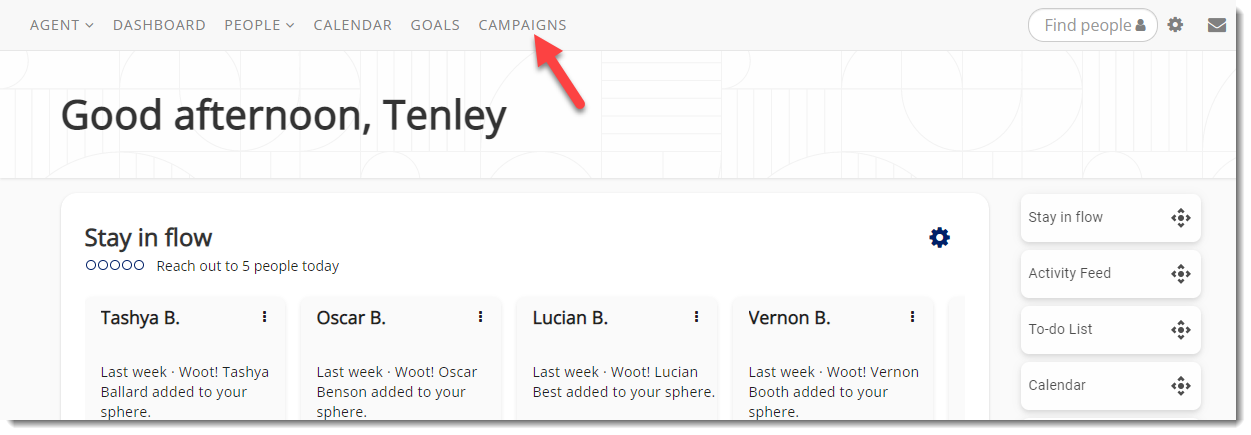Click move handle on Calendar widget item

[x=1180, y=386]
